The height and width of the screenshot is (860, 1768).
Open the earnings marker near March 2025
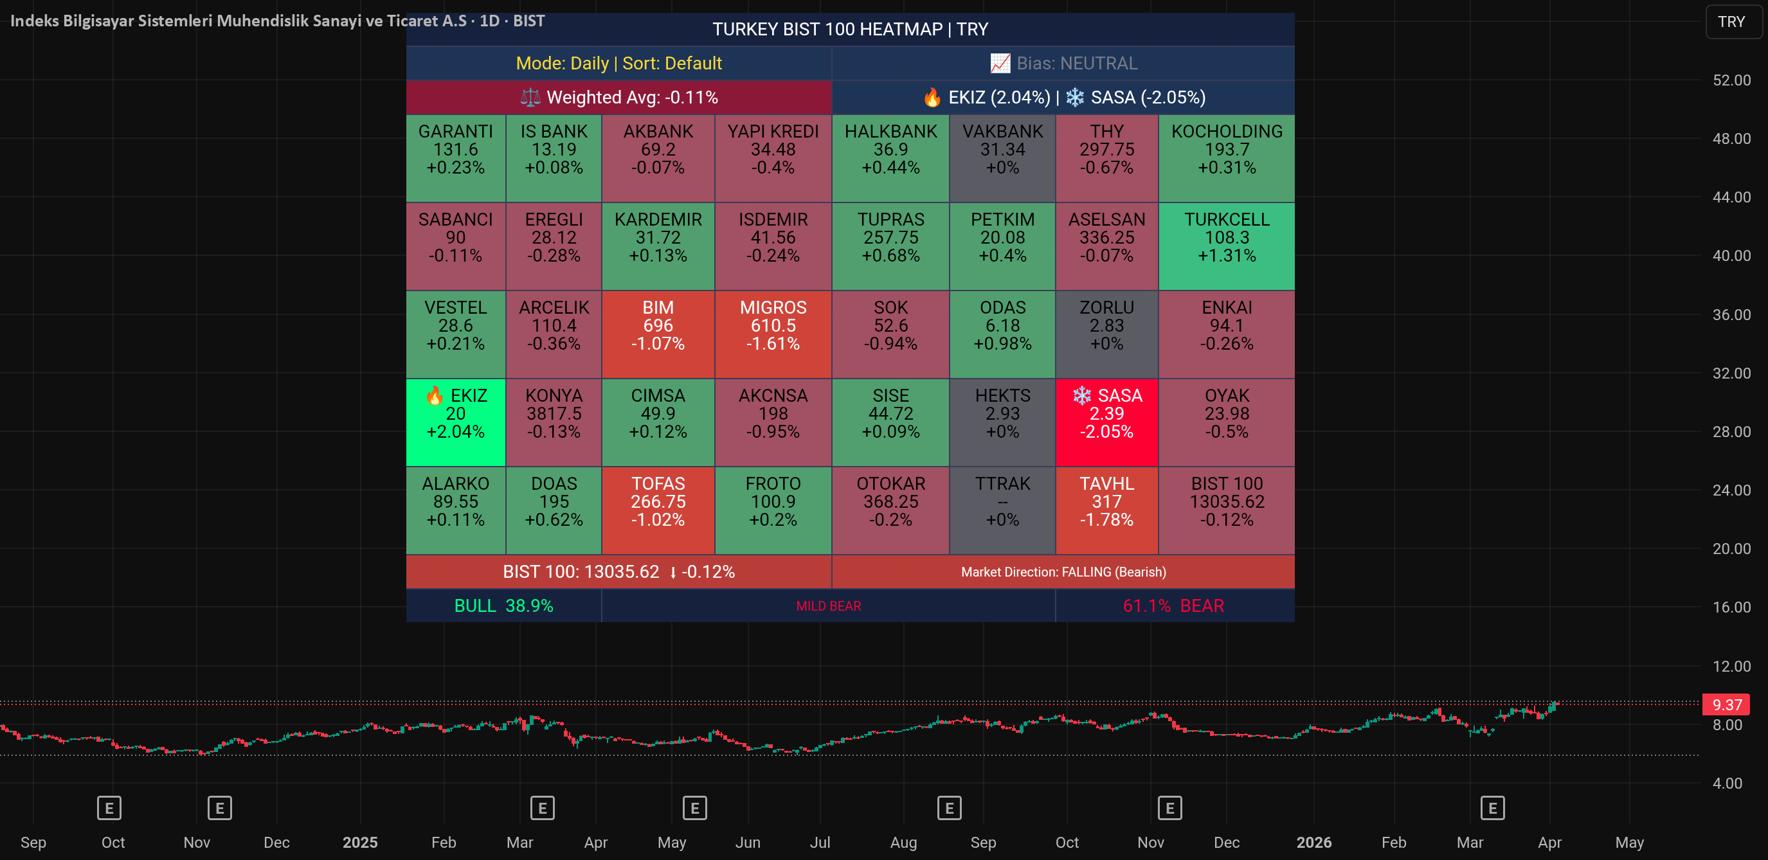(x=542, y=808)
